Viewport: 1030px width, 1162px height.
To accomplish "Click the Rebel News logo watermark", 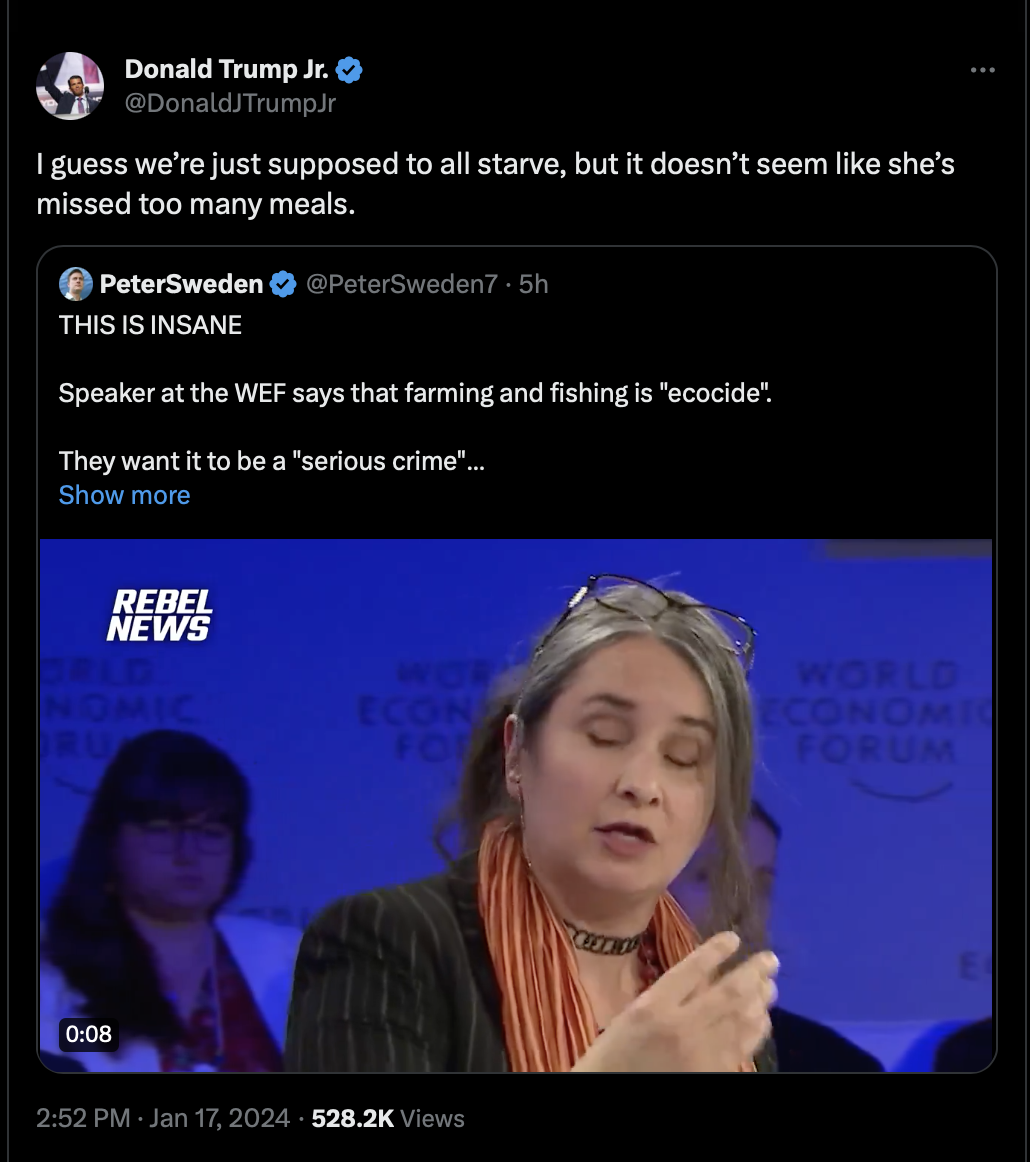I will pos(159,615).
